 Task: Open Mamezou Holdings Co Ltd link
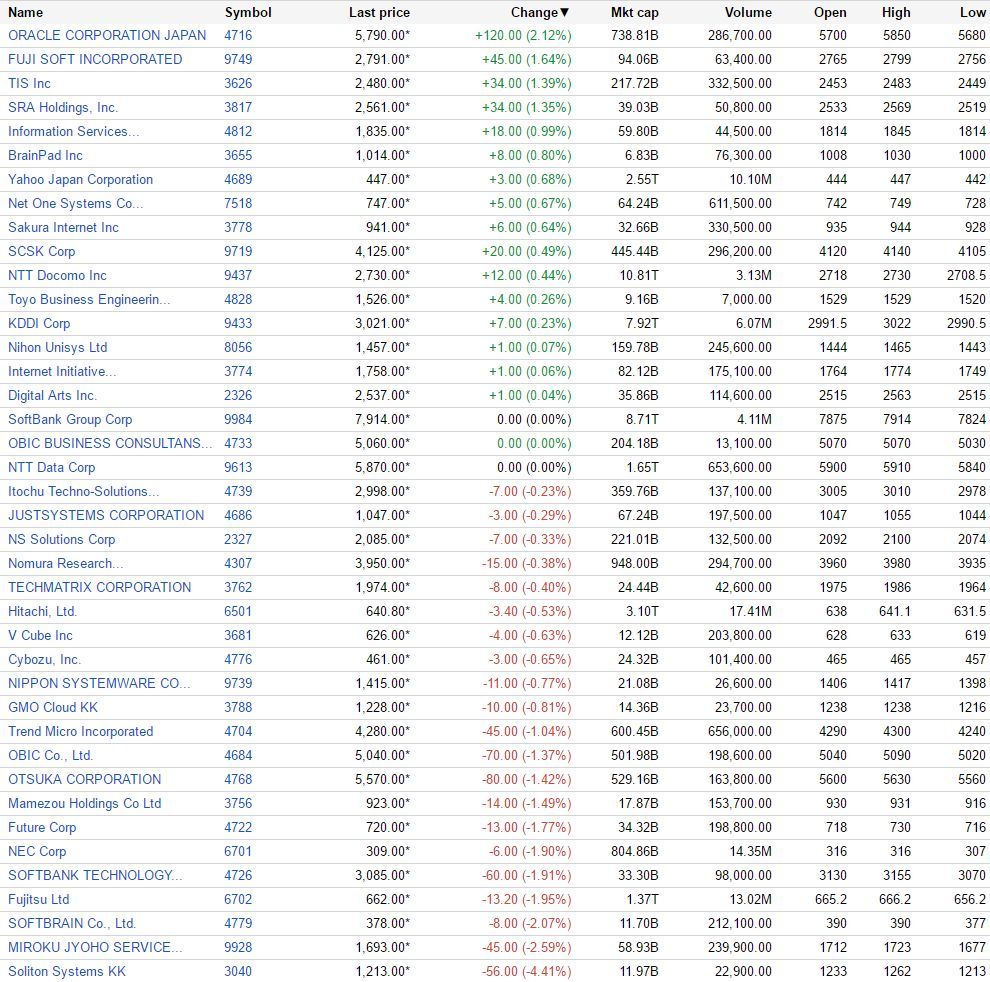[85, 803]
